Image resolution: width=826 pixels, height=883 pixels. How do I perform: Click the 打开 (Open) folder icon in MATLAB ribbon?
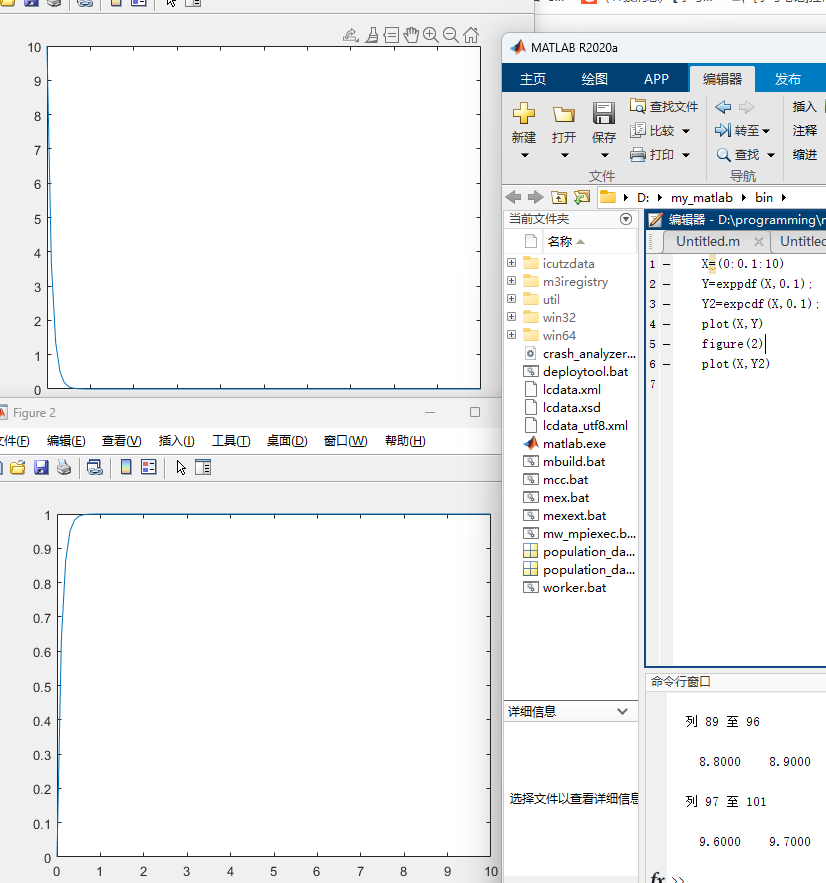pos(564,114)
